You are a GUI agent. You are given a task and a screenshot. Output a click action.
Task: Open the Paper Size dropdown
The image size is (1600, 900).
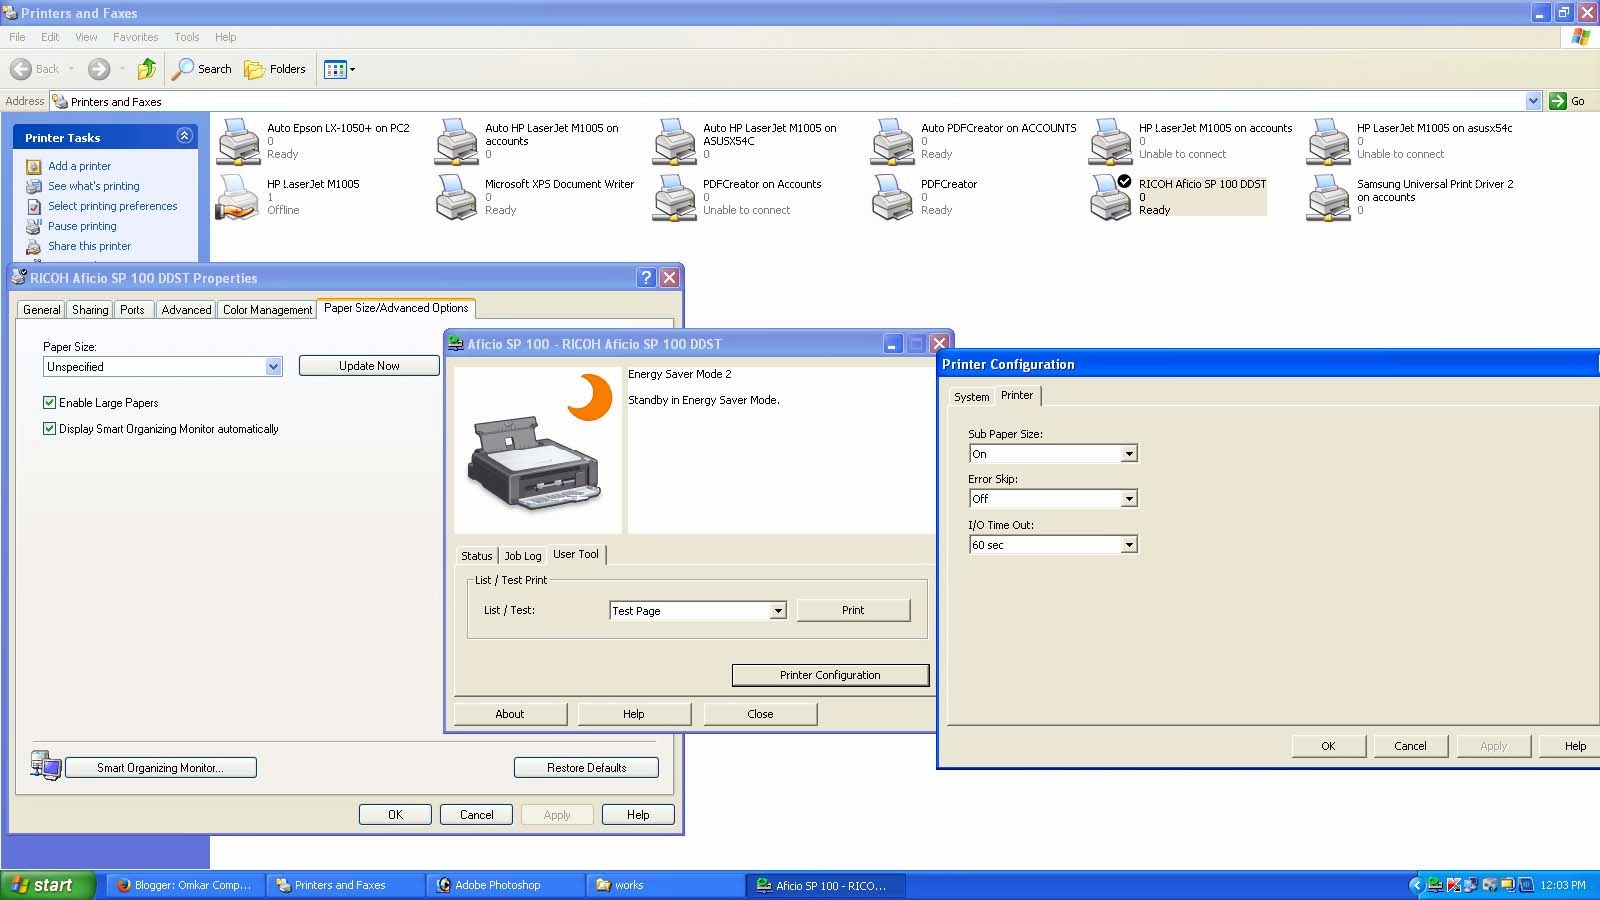coord(273,366)
